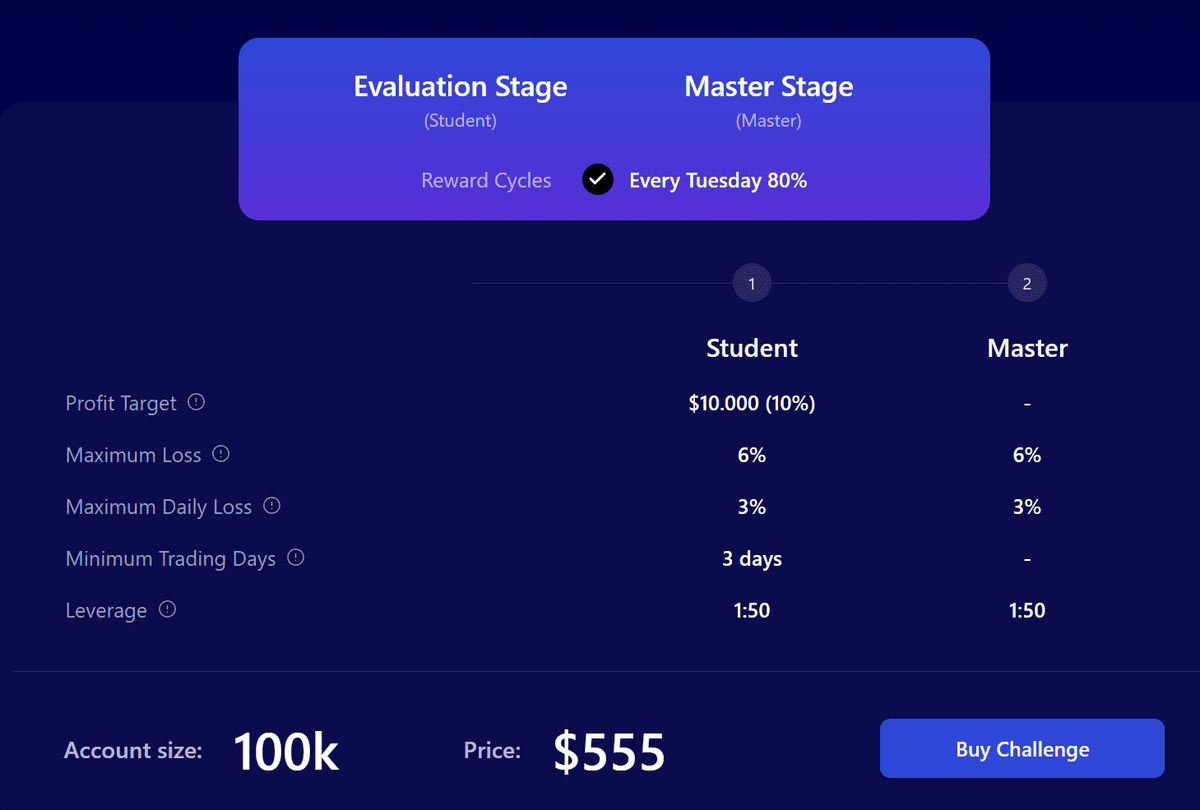Click the Maximum Daily Loss info icon
This screenshot has height=810, width=1200.
(272, 506)
